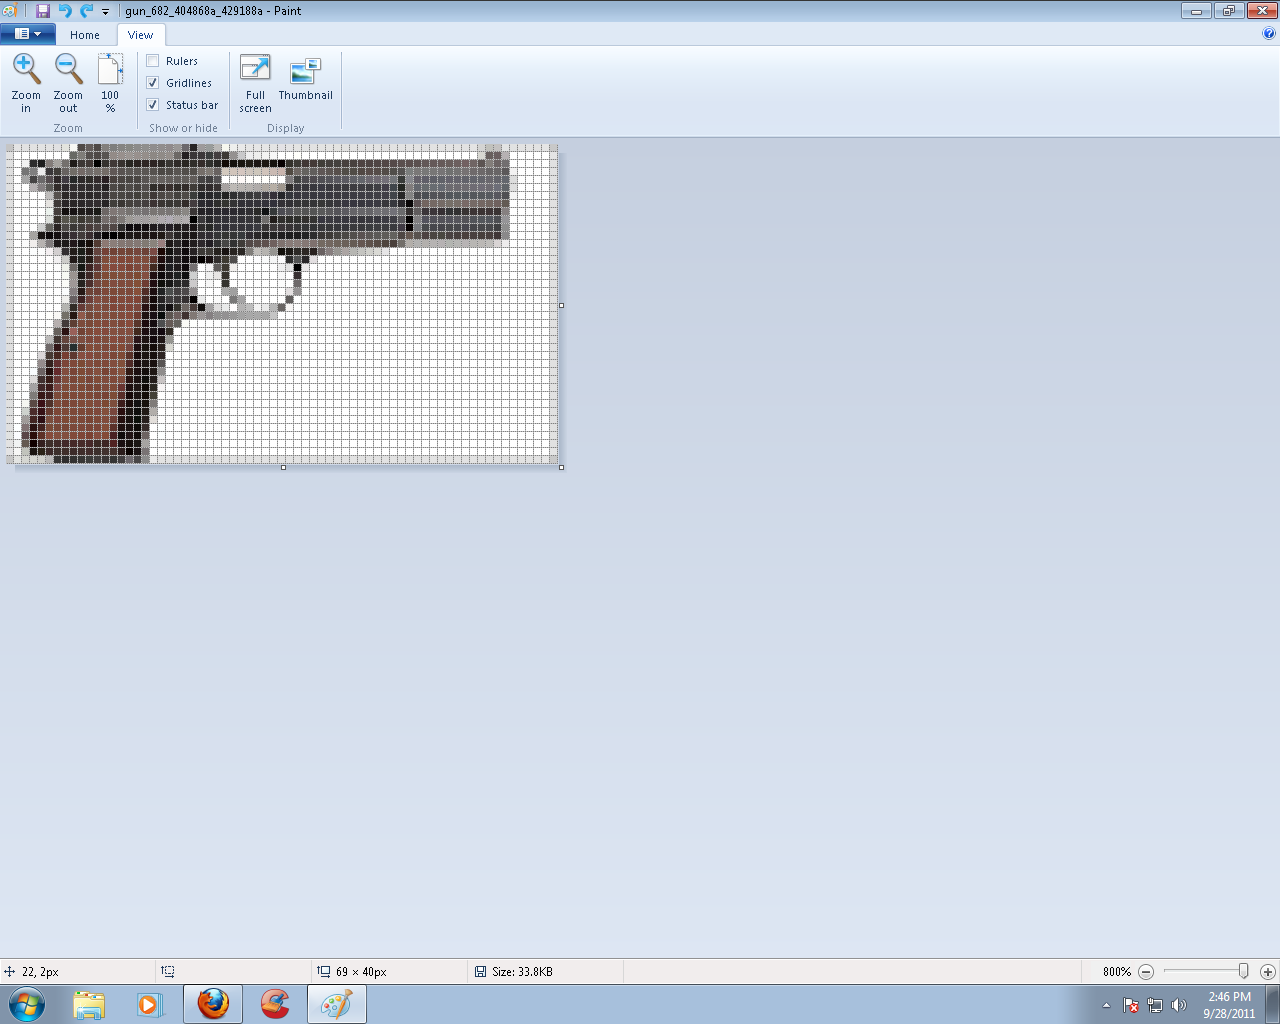Launch Firefox from the taskbar
Viewport: 1280px width, 1024px height.
pos(213,1004)
